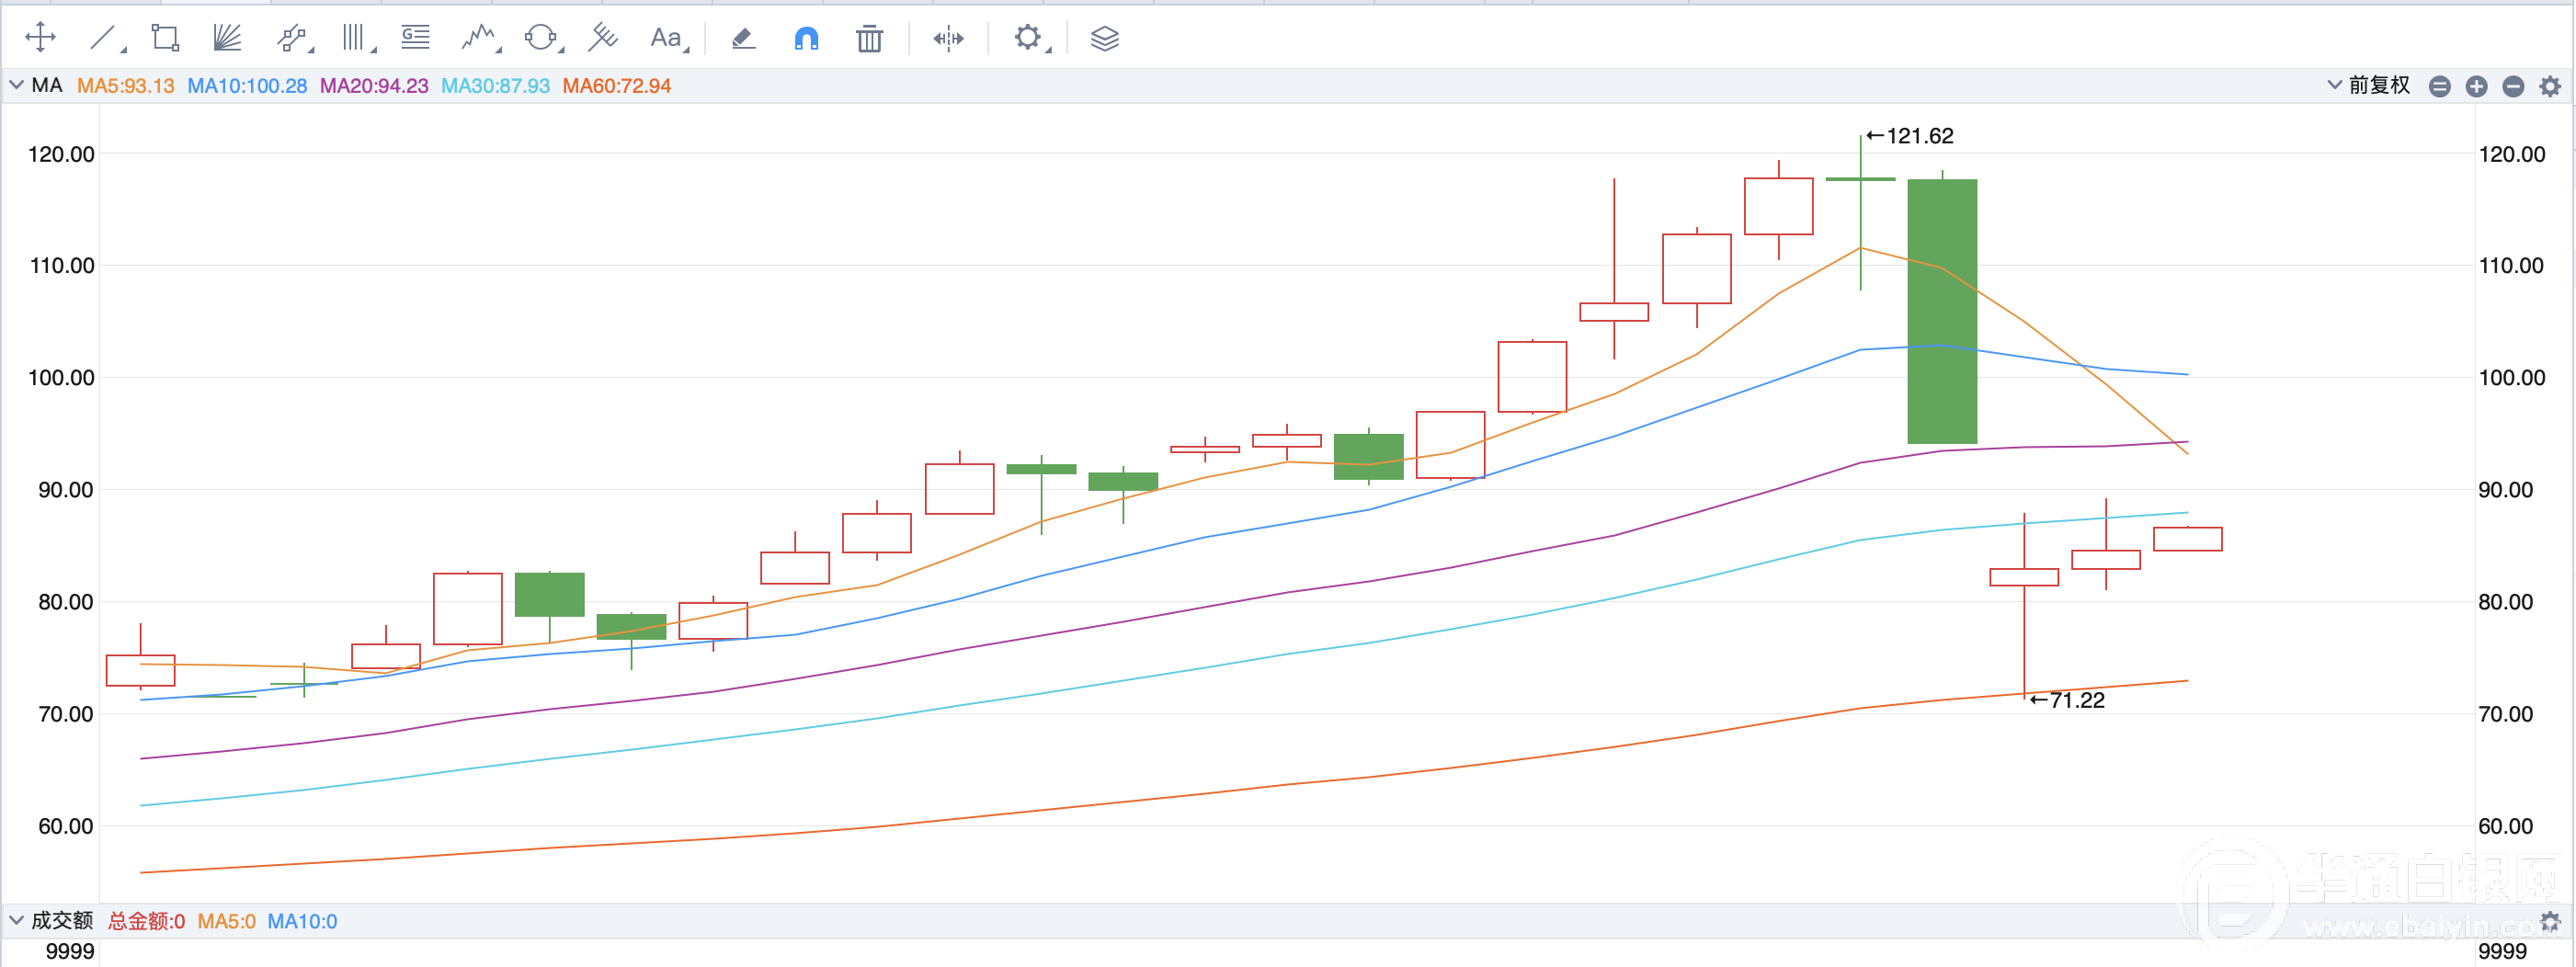Zoom out chart with minus button

pyautogui.click(x=2513, y=87)
